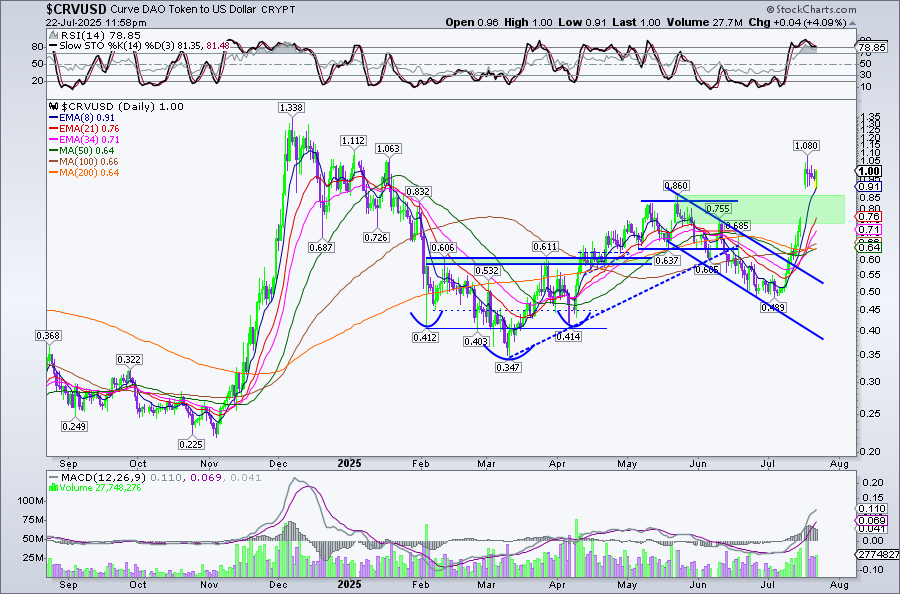900x594 pixels.
Task: Click the Low 0.91 value in header
Action: 581,22
